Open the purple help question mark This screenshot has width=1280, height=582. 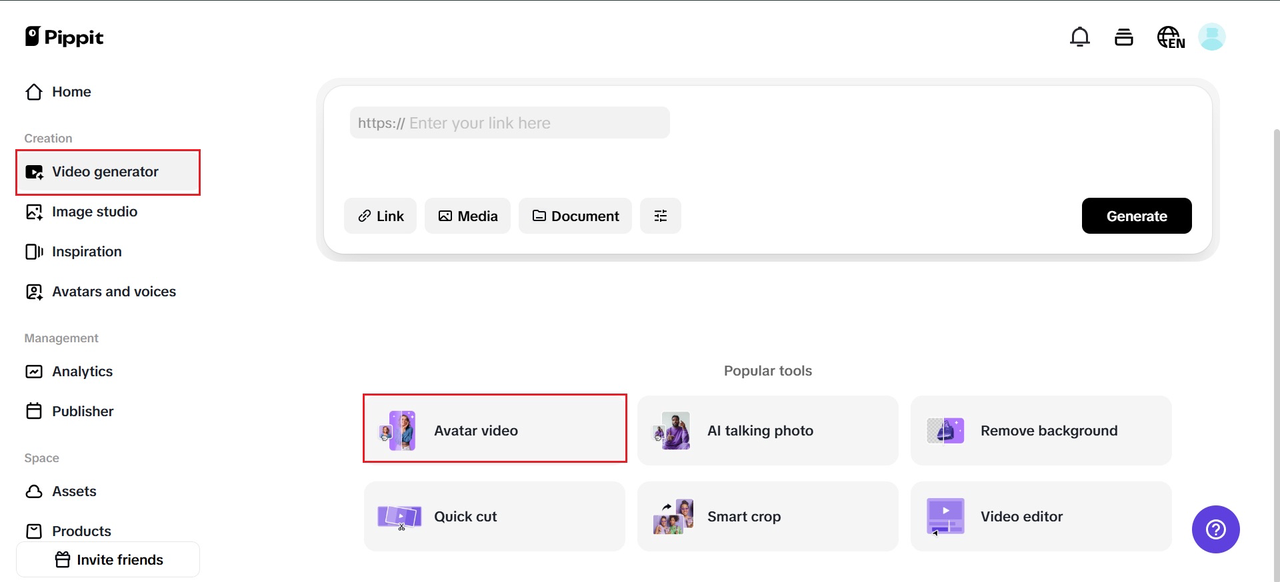tap(1215, 529)
